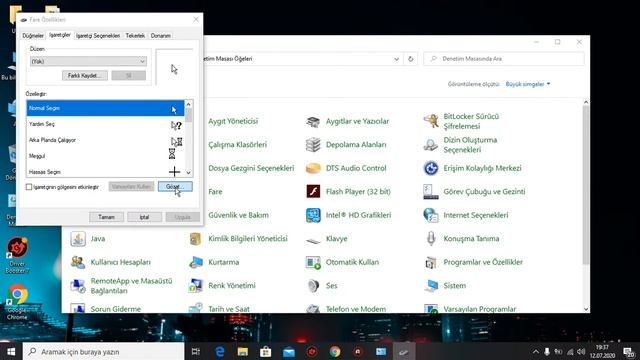Enable the İşaretçinin gölgesini etkinleştir checkbox
Image resolution: width=640 pixels, height=360 pixels.
[x=29, y=187]
